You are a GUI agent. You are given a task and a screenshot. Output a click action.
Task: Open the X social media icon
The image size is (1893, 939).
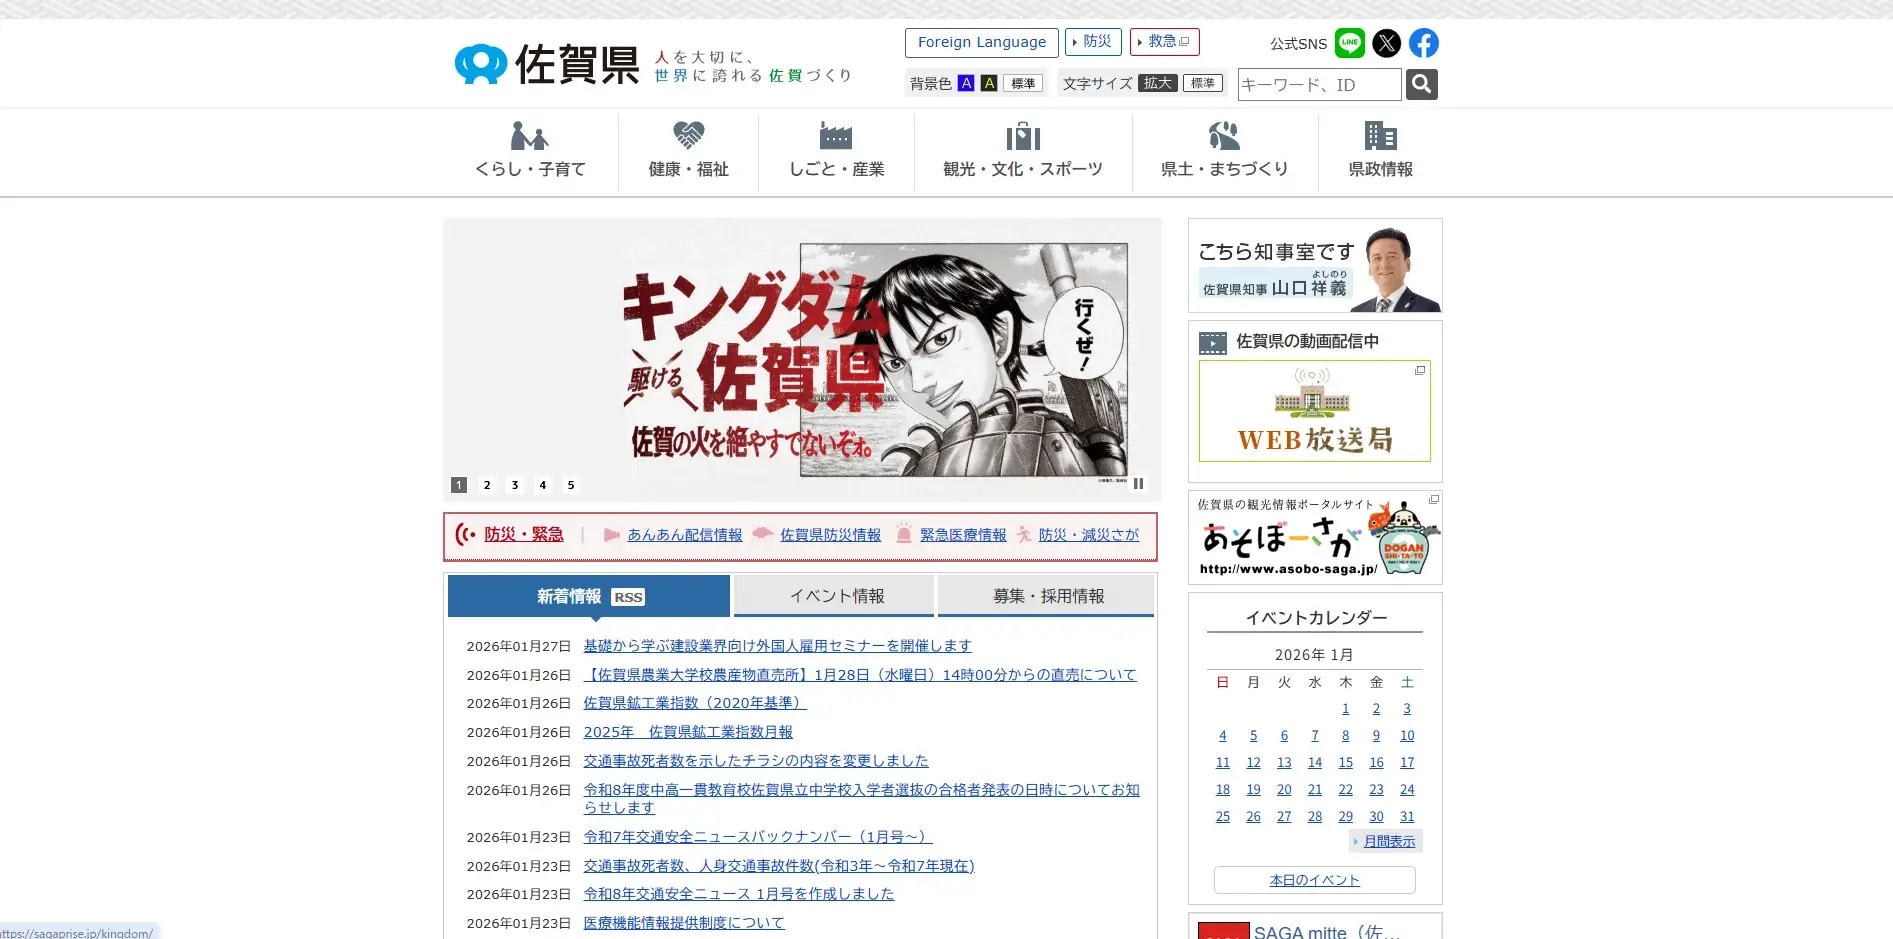1386,43
